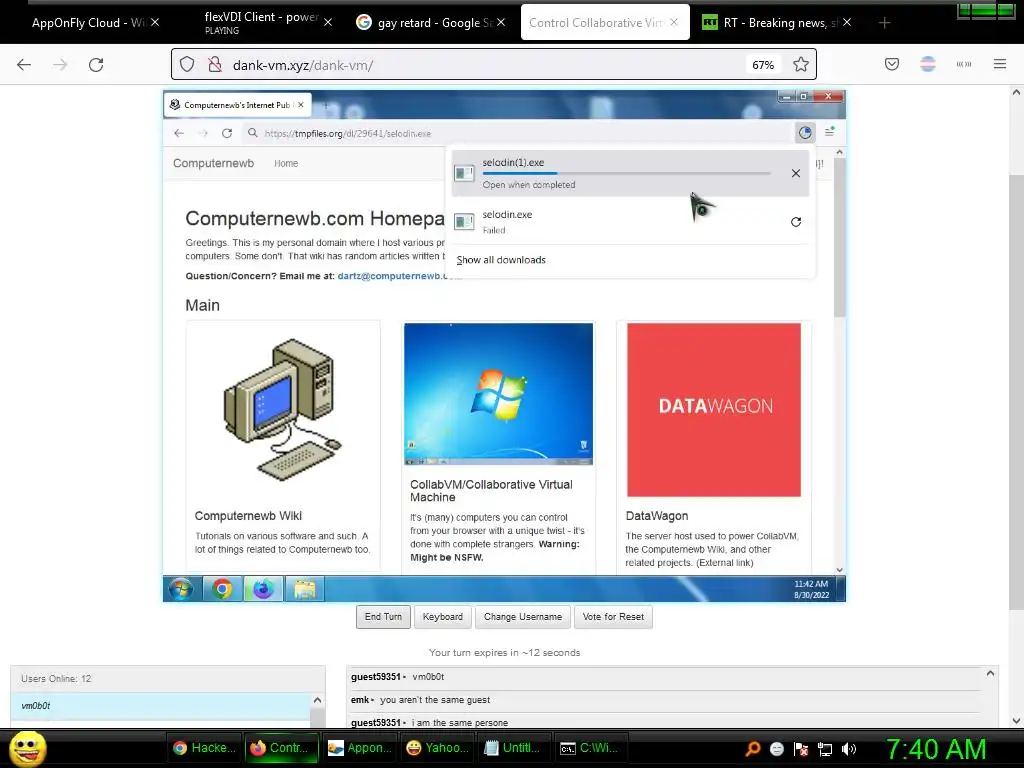Click the Vote for Reset button

613,616
